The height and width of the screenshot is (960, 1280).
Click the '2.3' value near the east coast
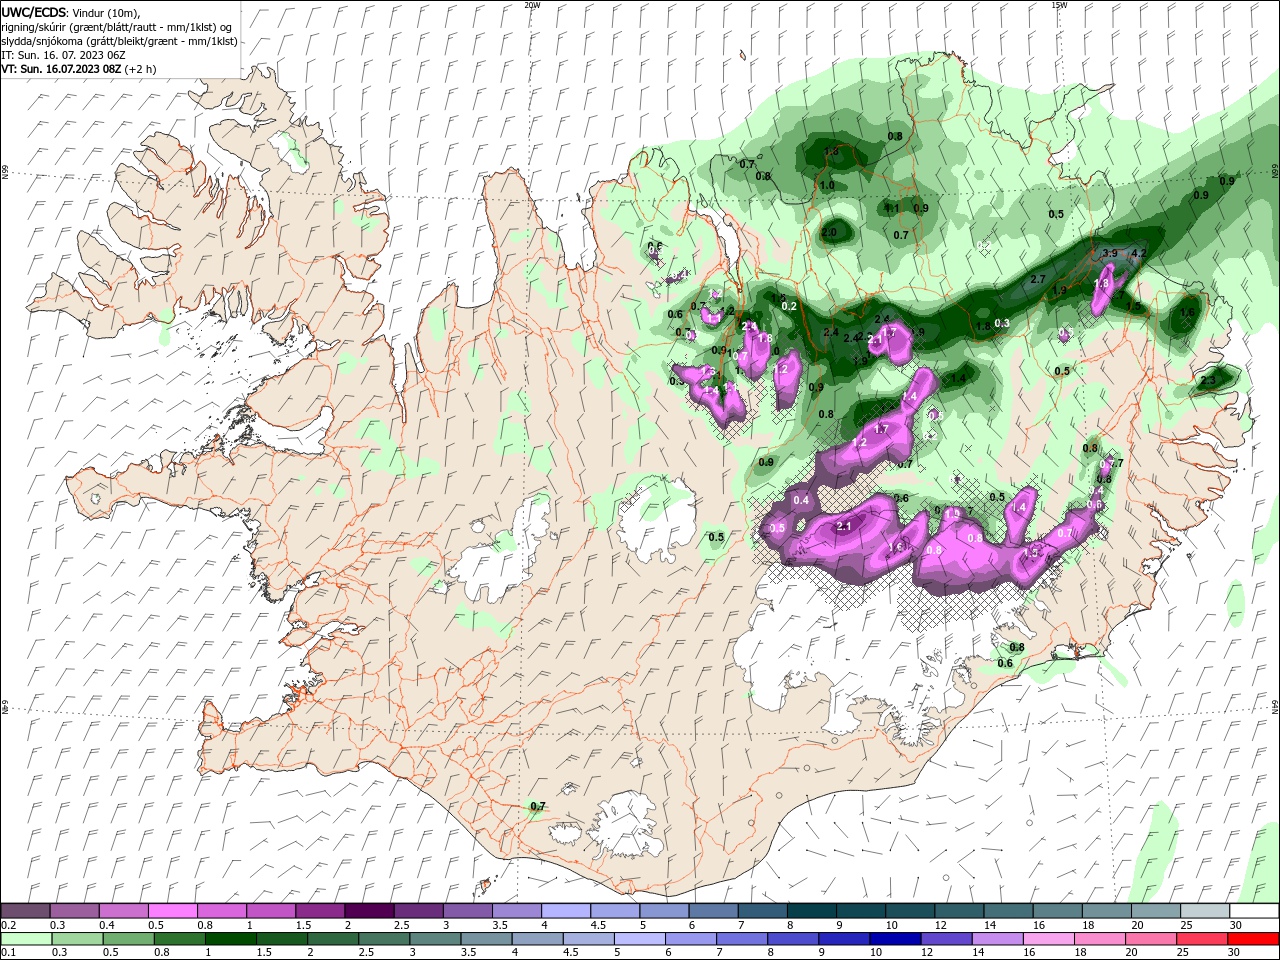[1208, 381]
